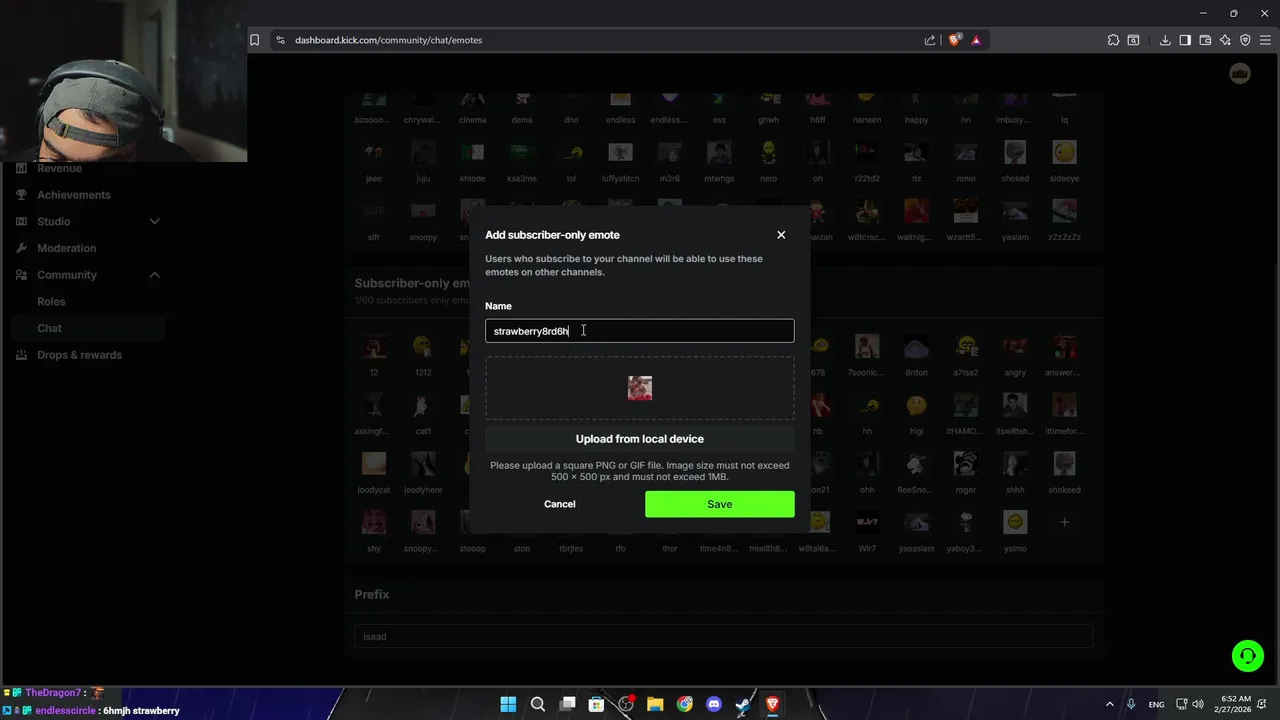Open Windows taskbar Search

click(538, 704)
